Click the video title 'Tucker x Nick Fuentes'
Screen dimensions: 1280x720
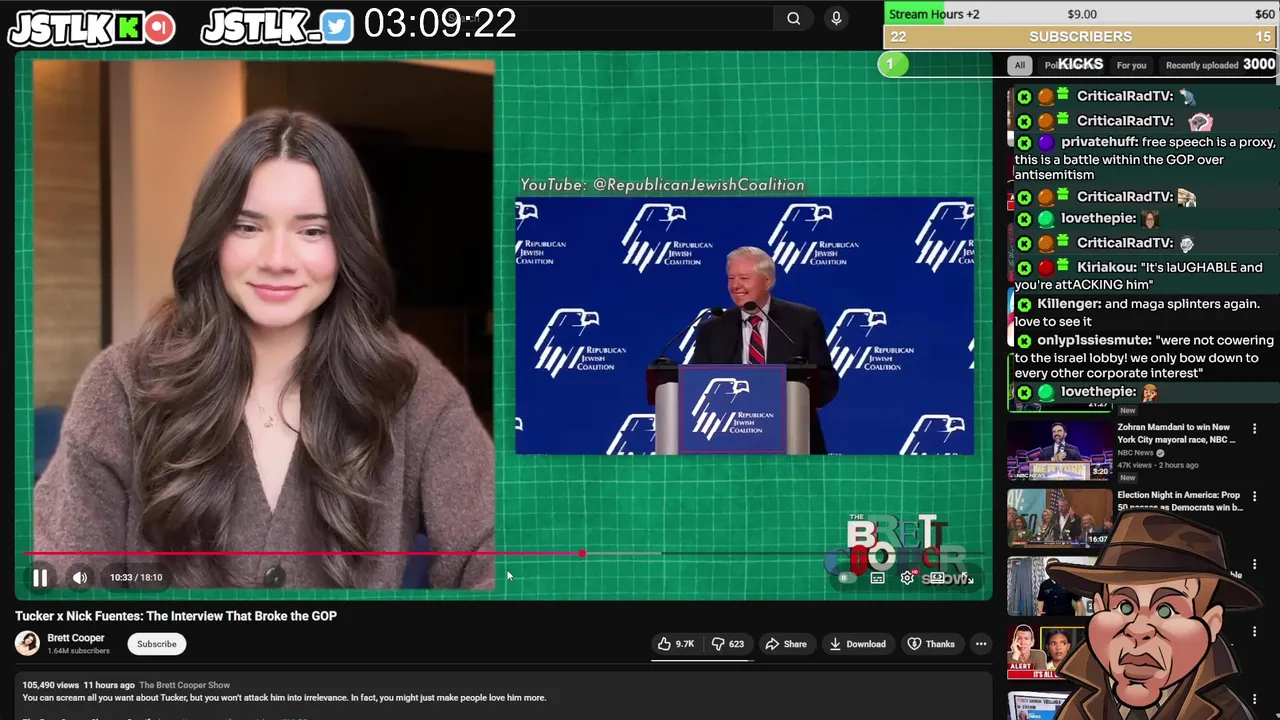click(x=176, y=616)
